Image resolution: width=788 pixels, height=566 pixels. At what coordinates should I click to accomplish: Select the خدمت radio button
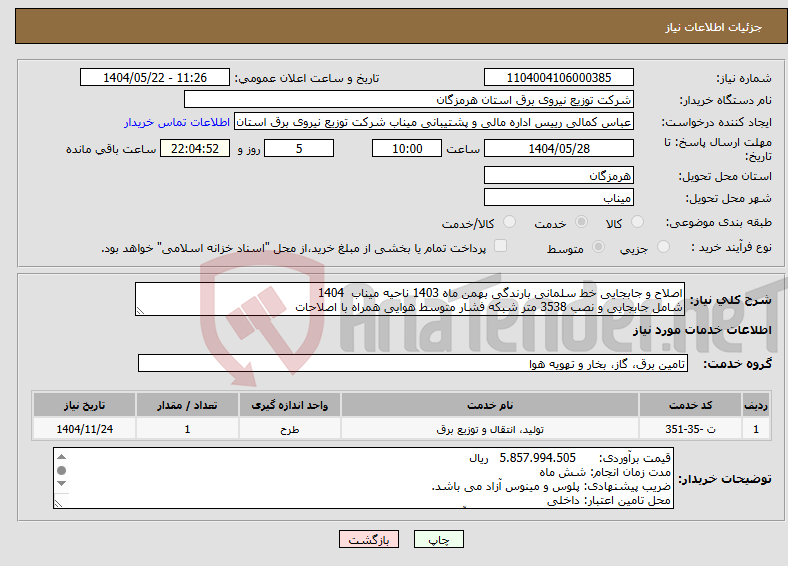tap(581, 222)
